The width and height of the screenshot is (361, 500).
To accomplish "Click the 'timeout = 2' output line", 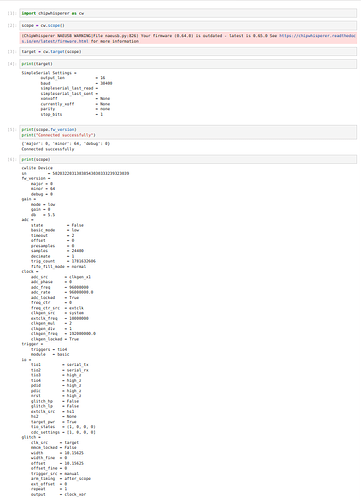I will pyautogui.click(x=53, y=235).
